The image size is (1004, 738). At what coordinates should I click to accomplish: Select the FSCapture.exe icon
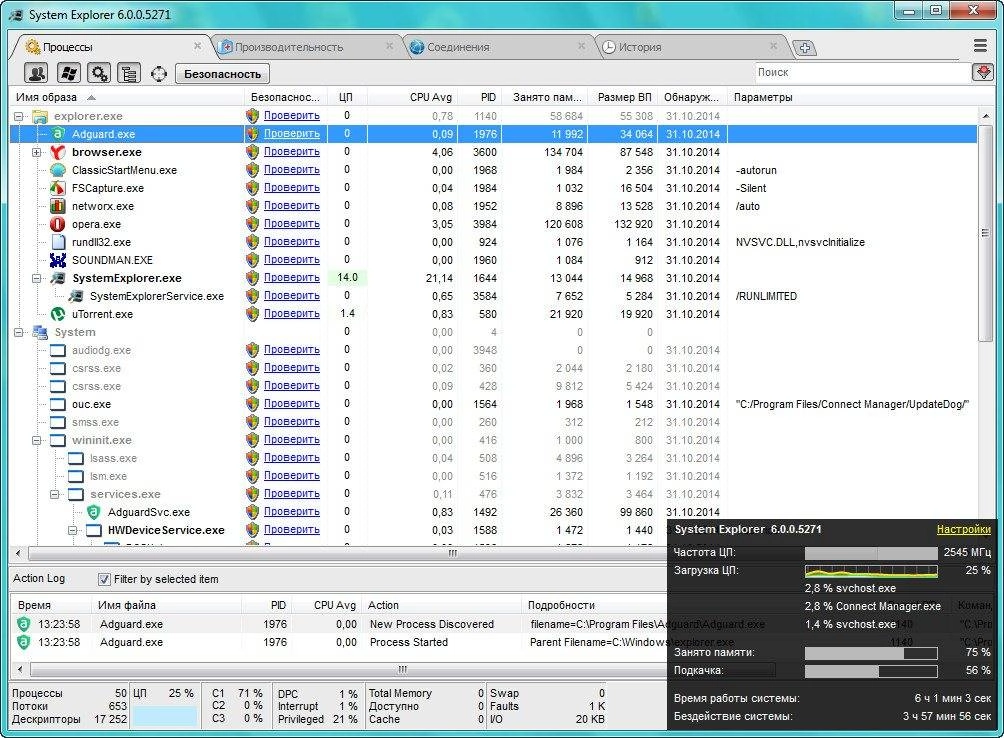(x=58, y=188)
